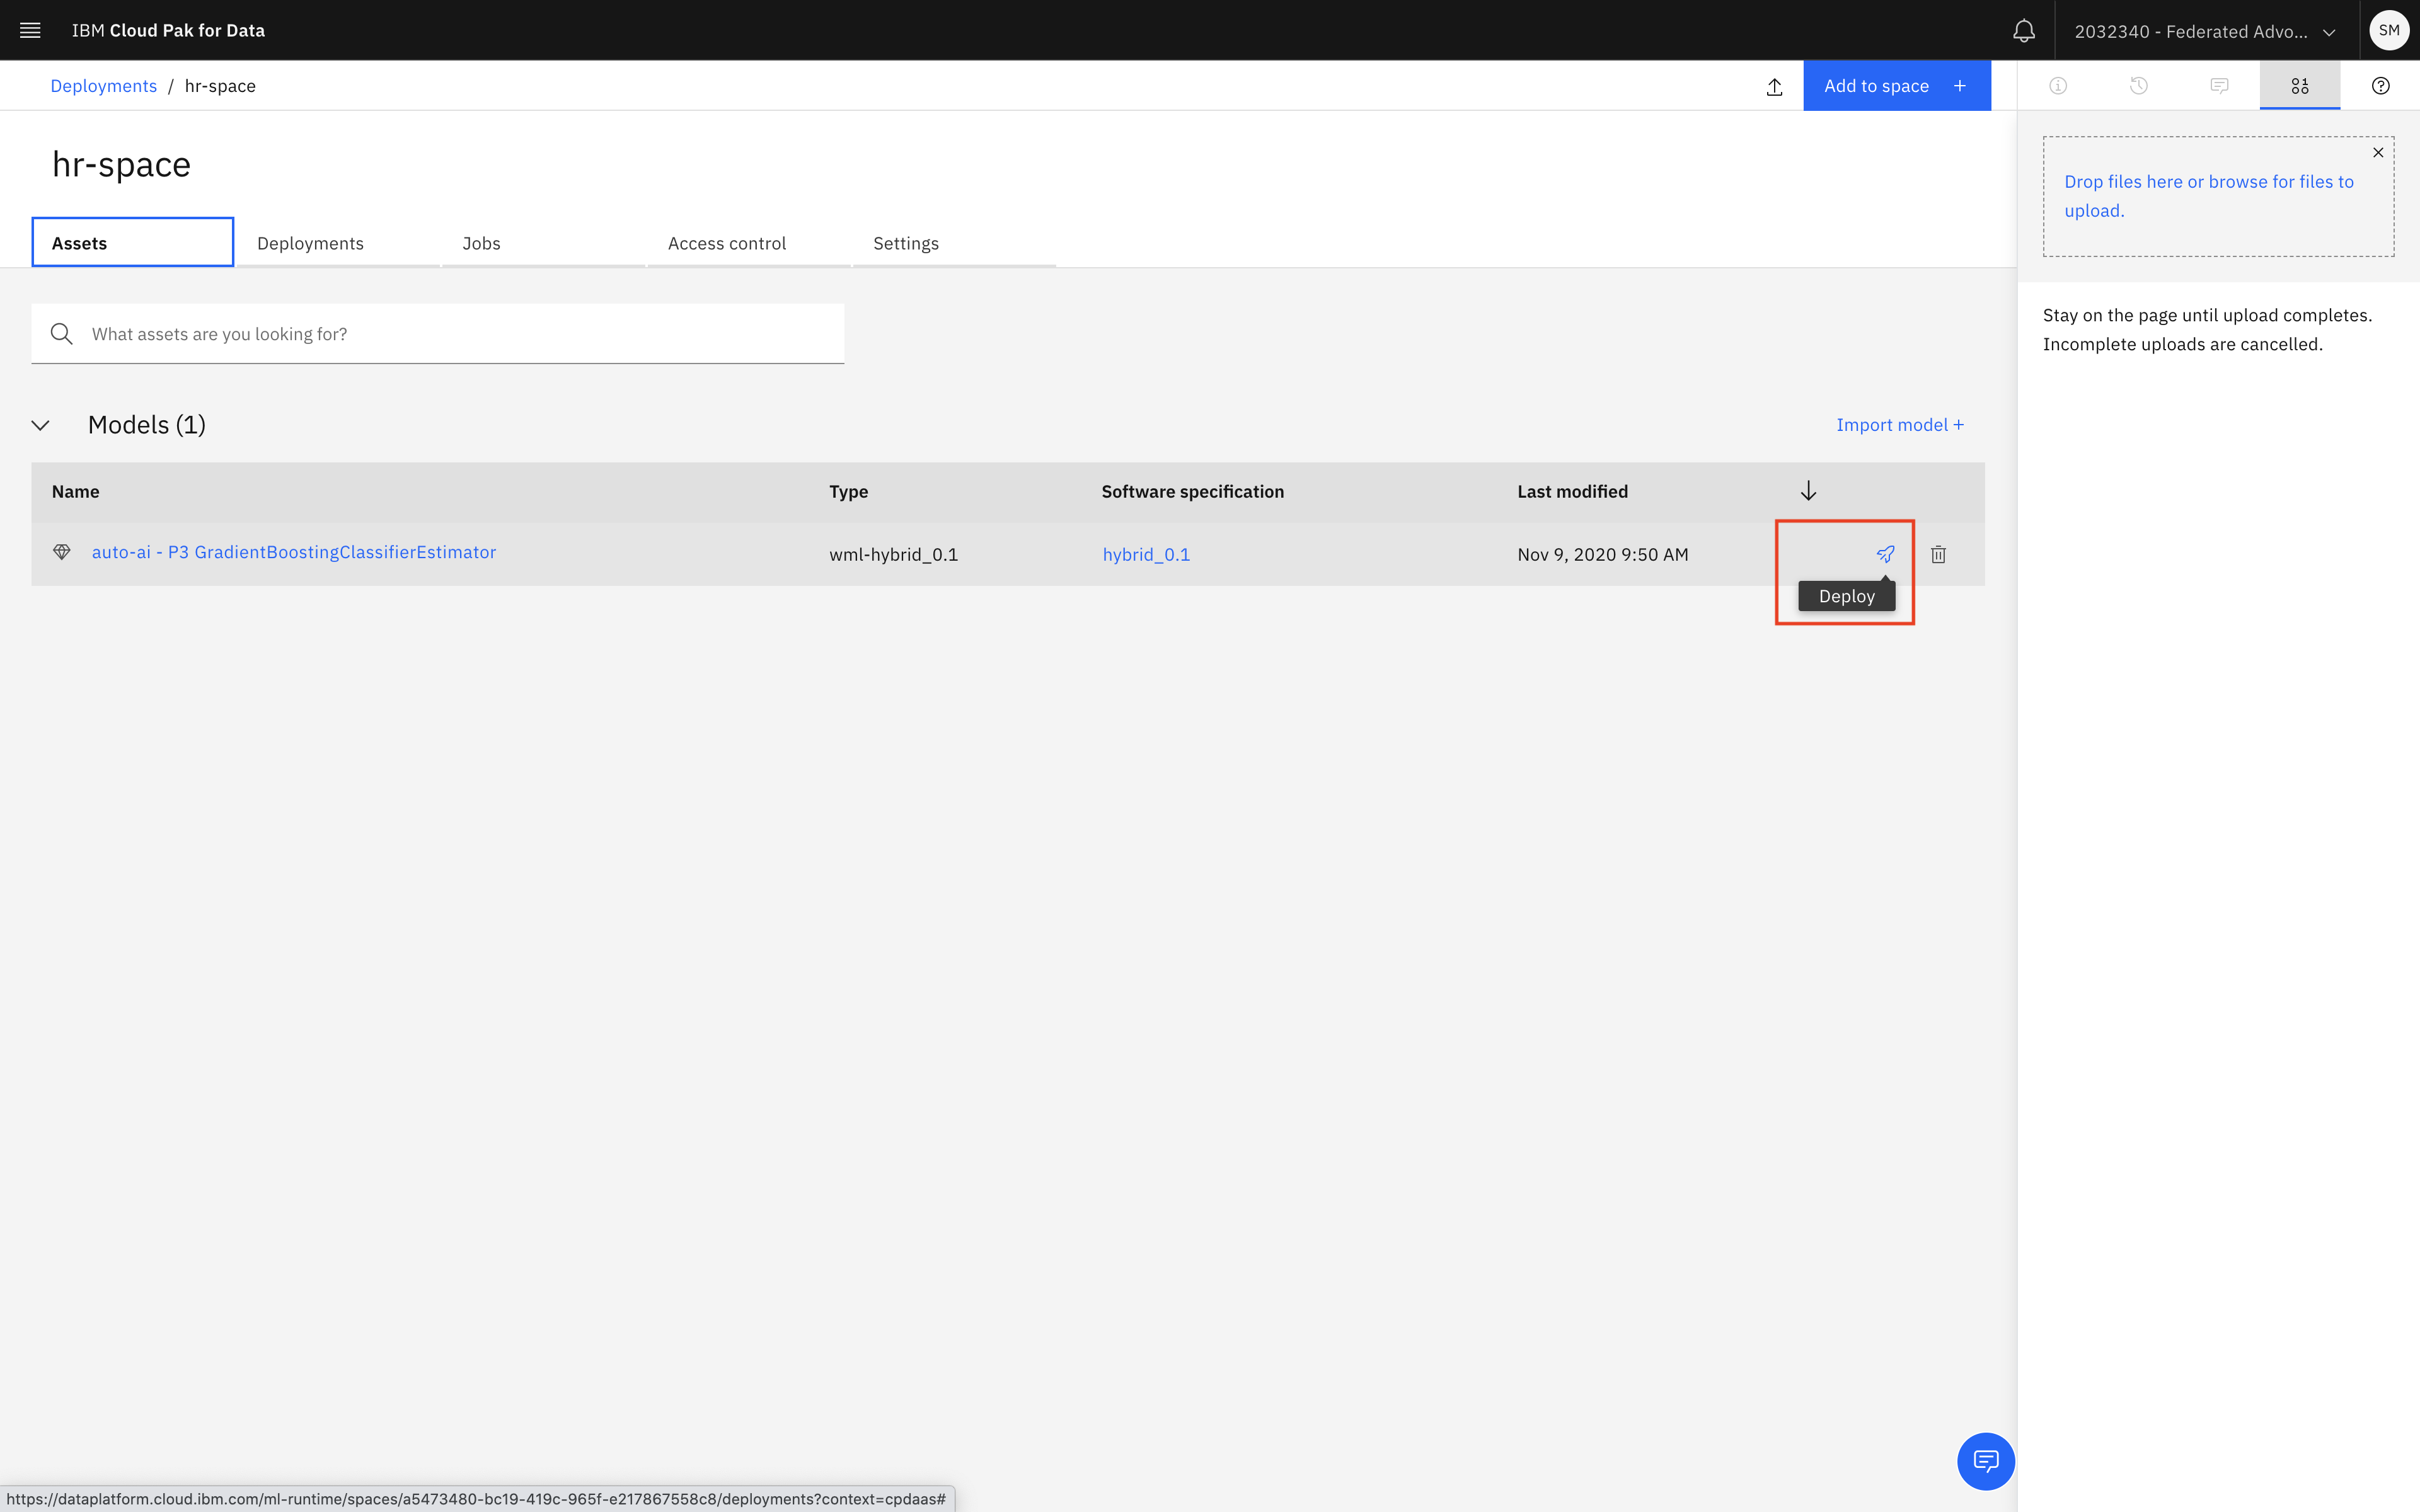Switch to the Access control tab
This screenshot has width=2420, height=1512.
coord(727,243)
